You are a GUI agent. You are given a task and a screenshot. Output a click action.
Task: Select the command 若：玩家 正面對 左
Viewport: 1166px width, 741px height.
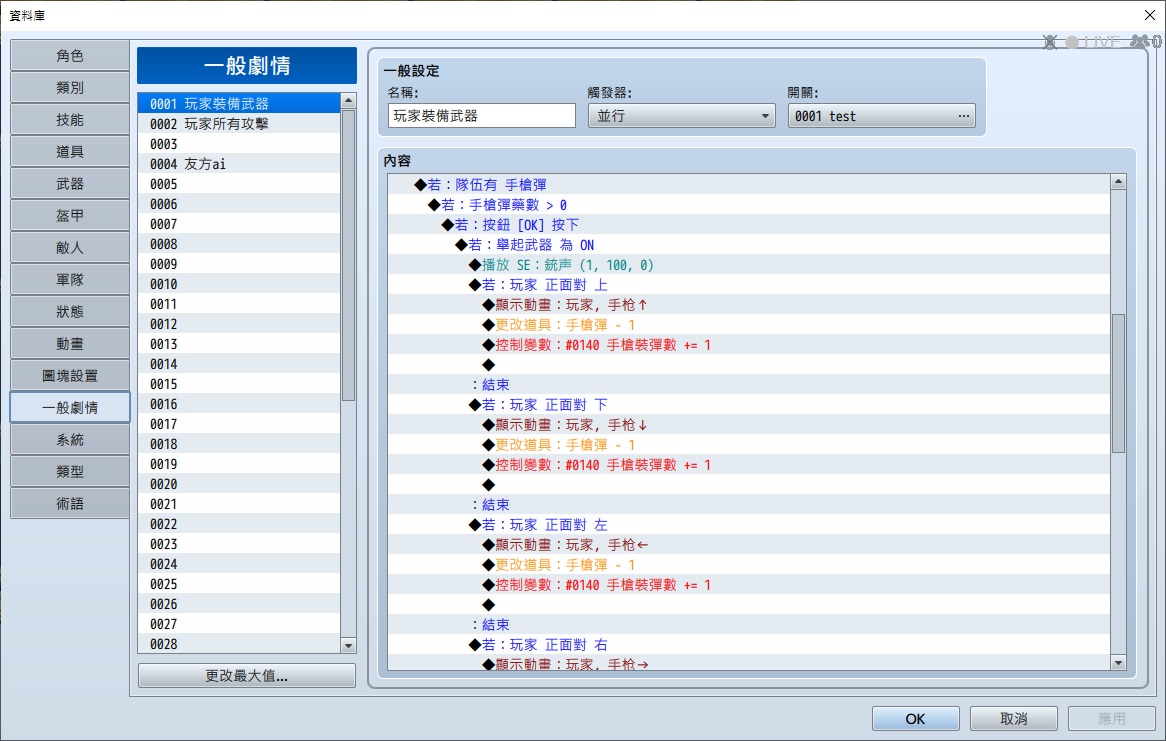pyautogui.click(x=749, y=525)
